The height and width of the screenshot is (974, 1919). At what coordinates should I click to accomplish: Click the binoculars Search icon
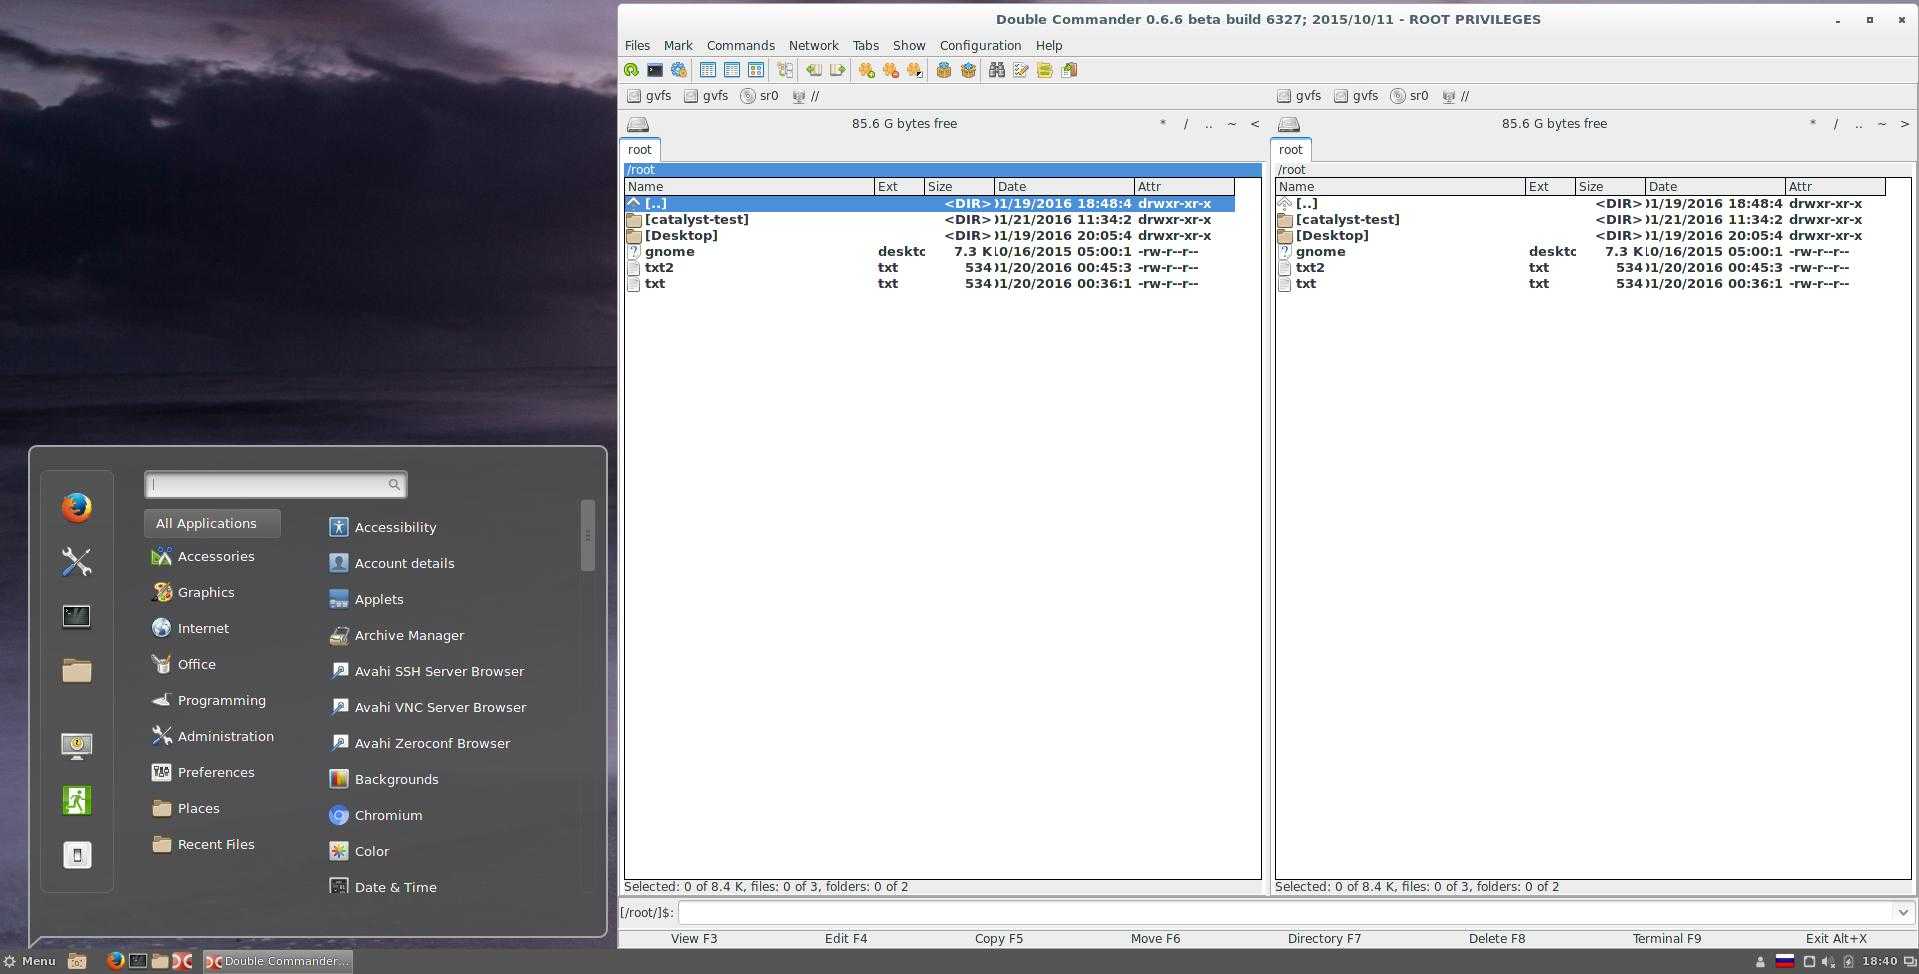pos(996,70)
